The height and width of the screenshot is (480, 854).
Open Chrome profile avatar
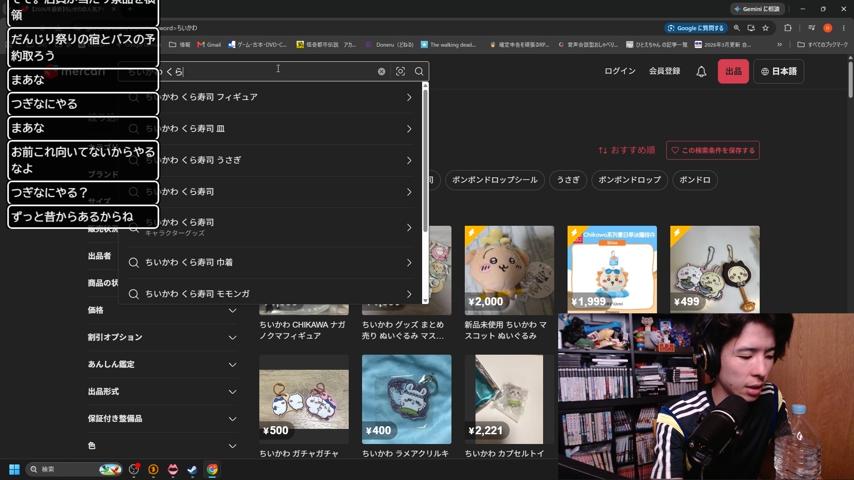827,28
